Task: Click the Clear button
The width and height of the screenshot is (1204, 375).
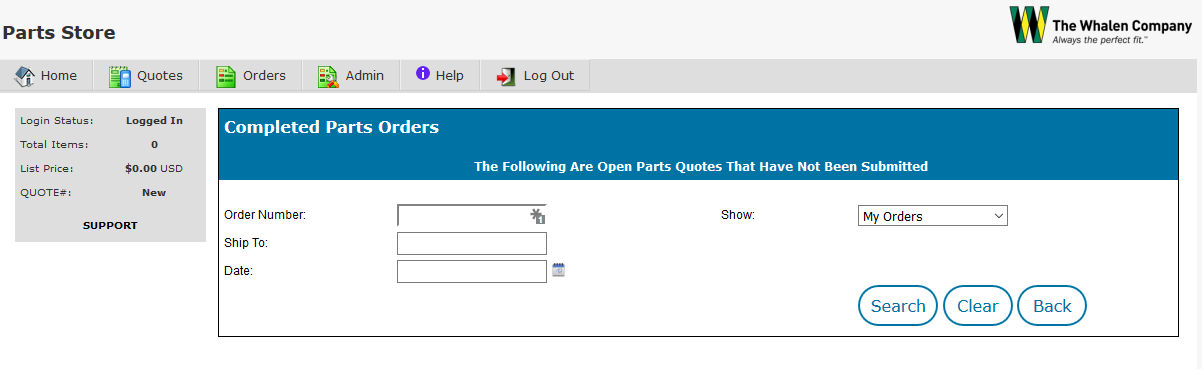Action: point(978,306)
